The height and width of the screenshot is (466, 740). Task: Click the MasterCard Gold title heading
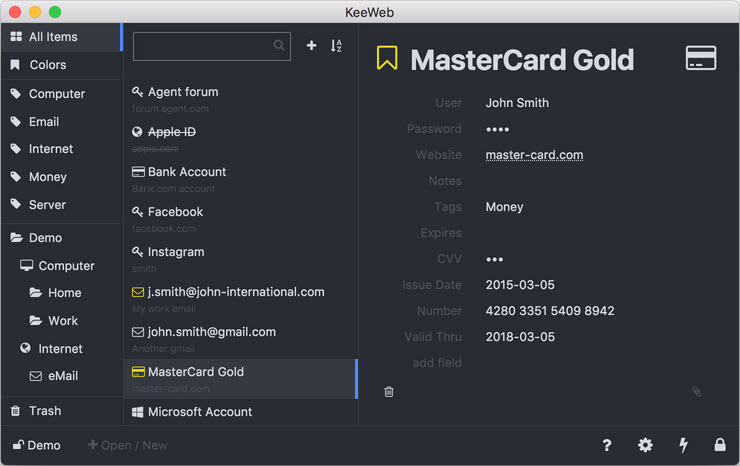point(522,60)
